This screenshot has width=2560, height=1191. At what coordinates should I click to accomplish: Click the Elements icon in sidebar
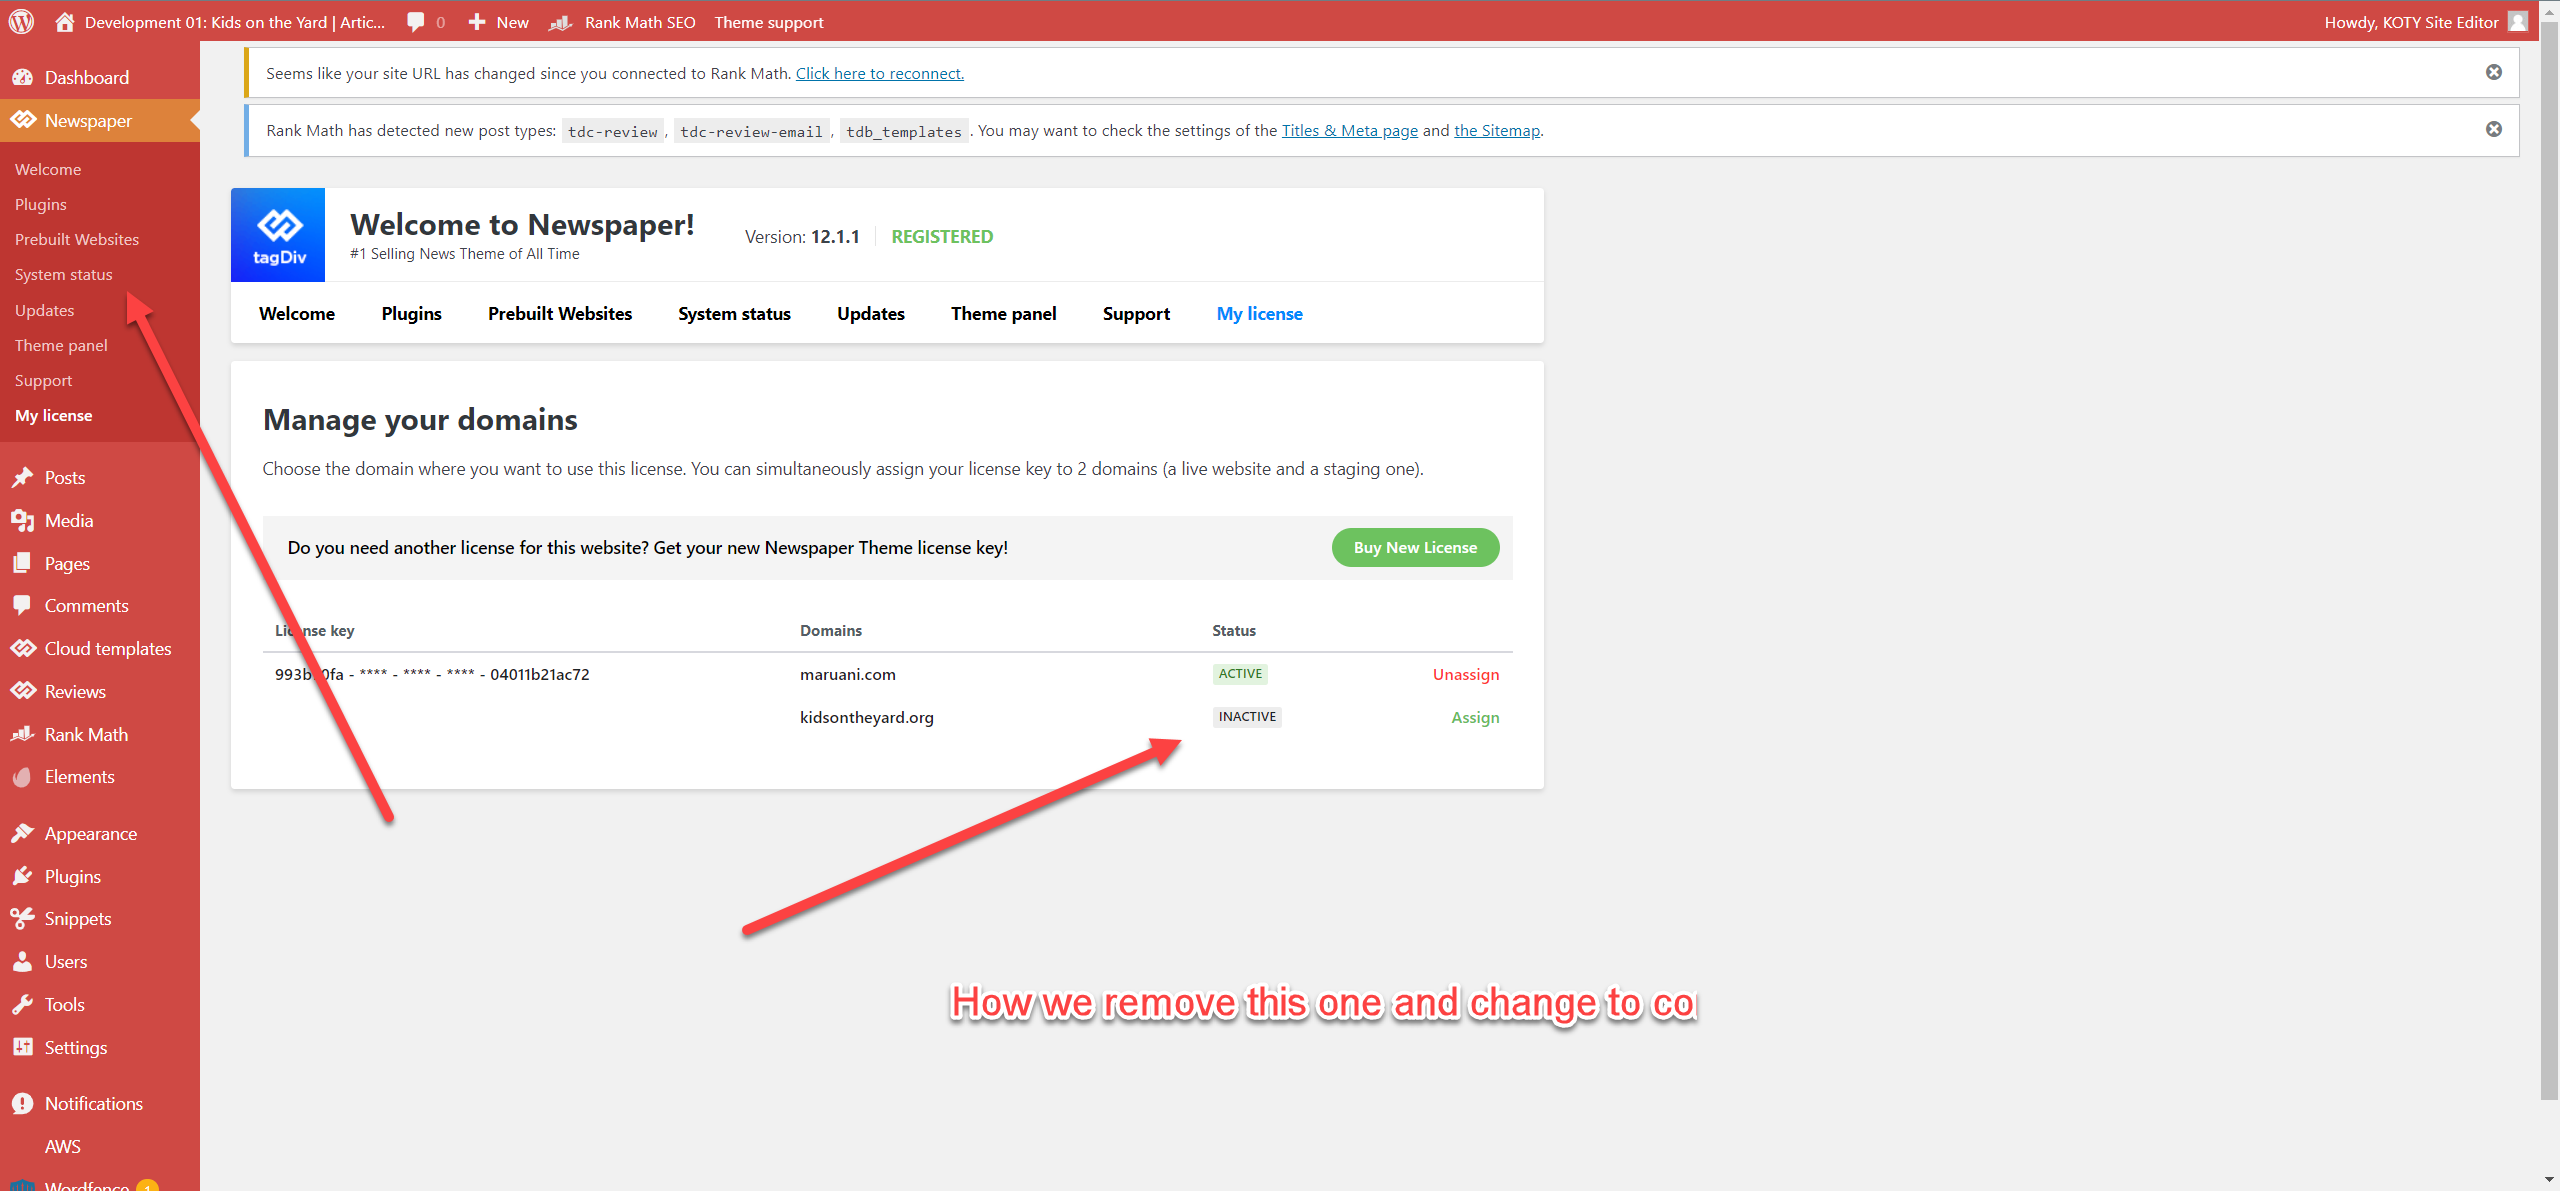(x=23, y=777)
